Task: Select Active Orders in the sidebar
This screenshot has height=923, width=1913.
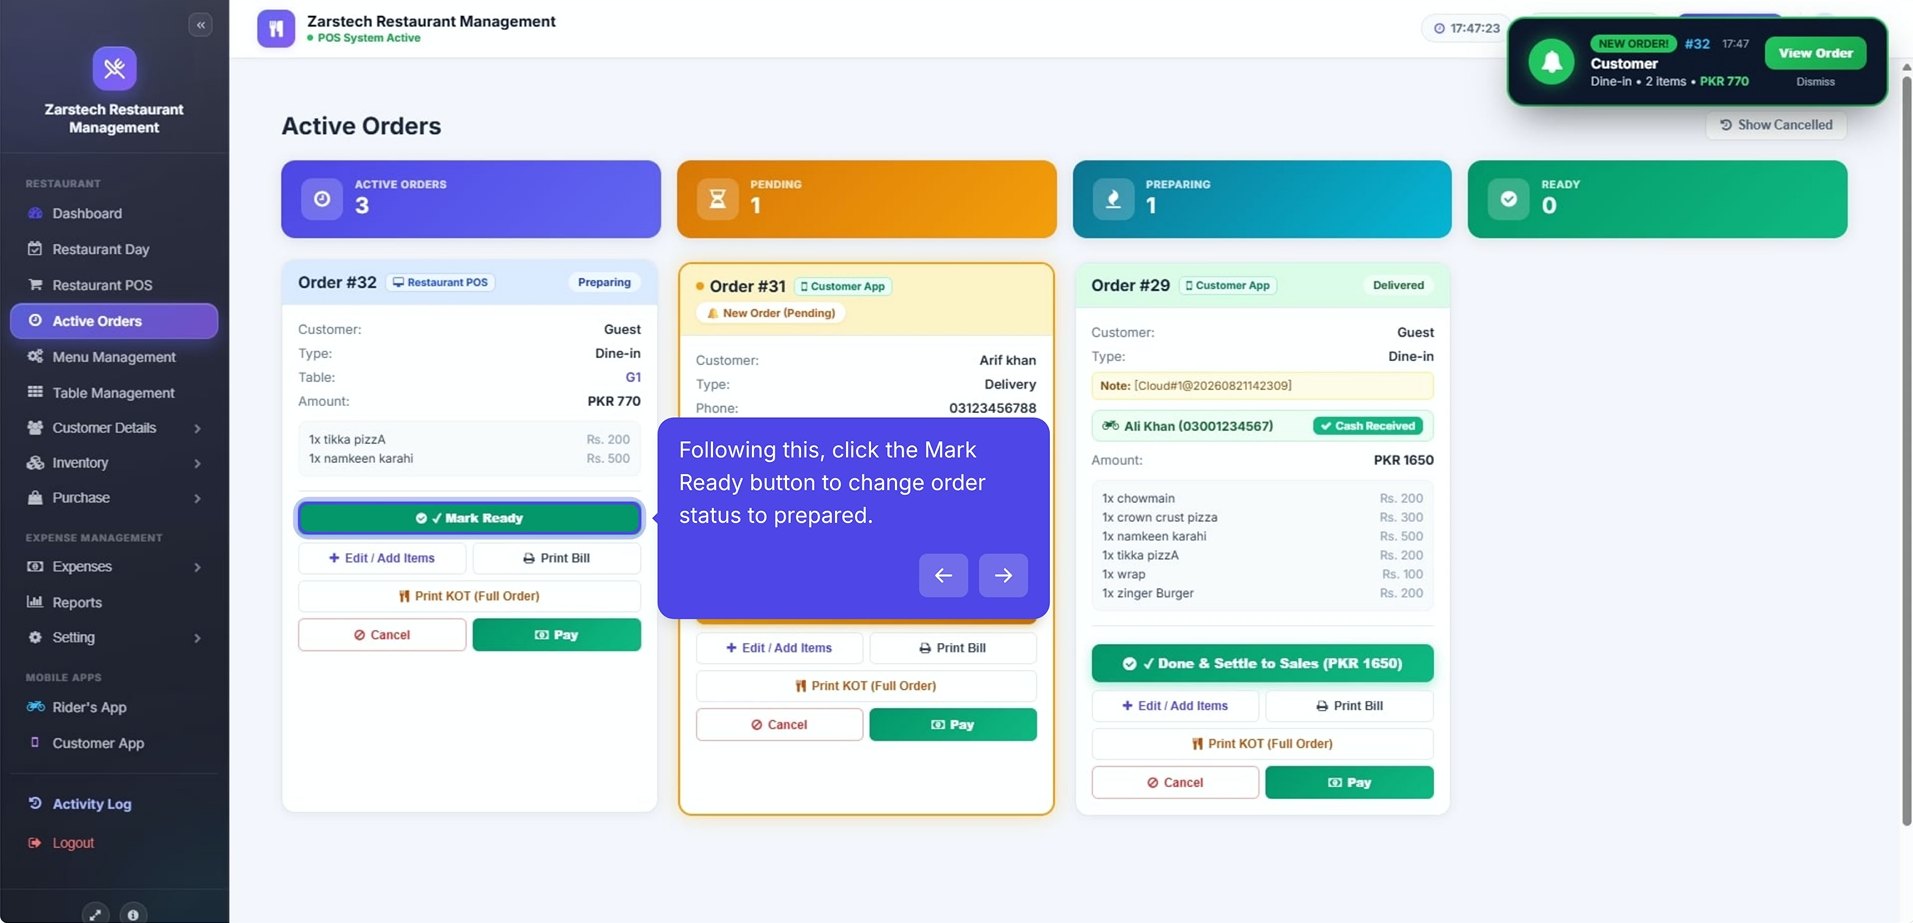Action: 114,321
